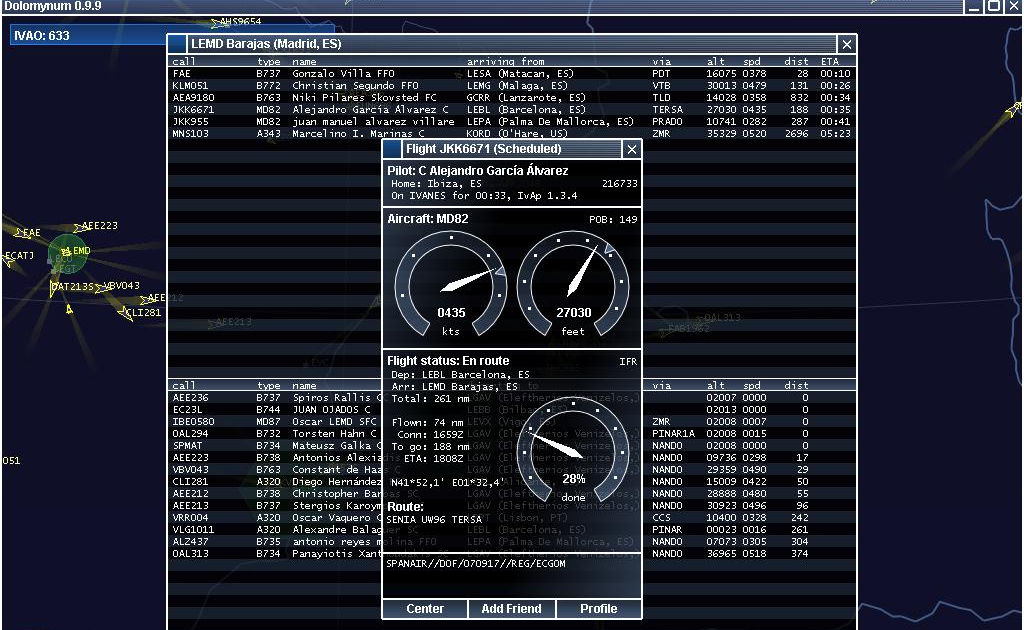Screen dimensions: 1024x630
Task: Select the KLM051 arrival row
Action: coord(511,86)
